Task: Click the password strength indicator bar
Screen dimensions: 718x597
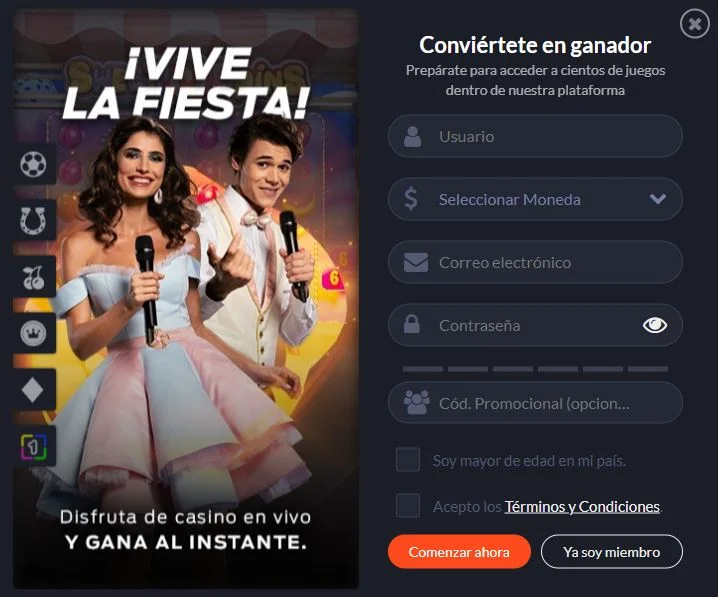Action: [x=535, y=369]
